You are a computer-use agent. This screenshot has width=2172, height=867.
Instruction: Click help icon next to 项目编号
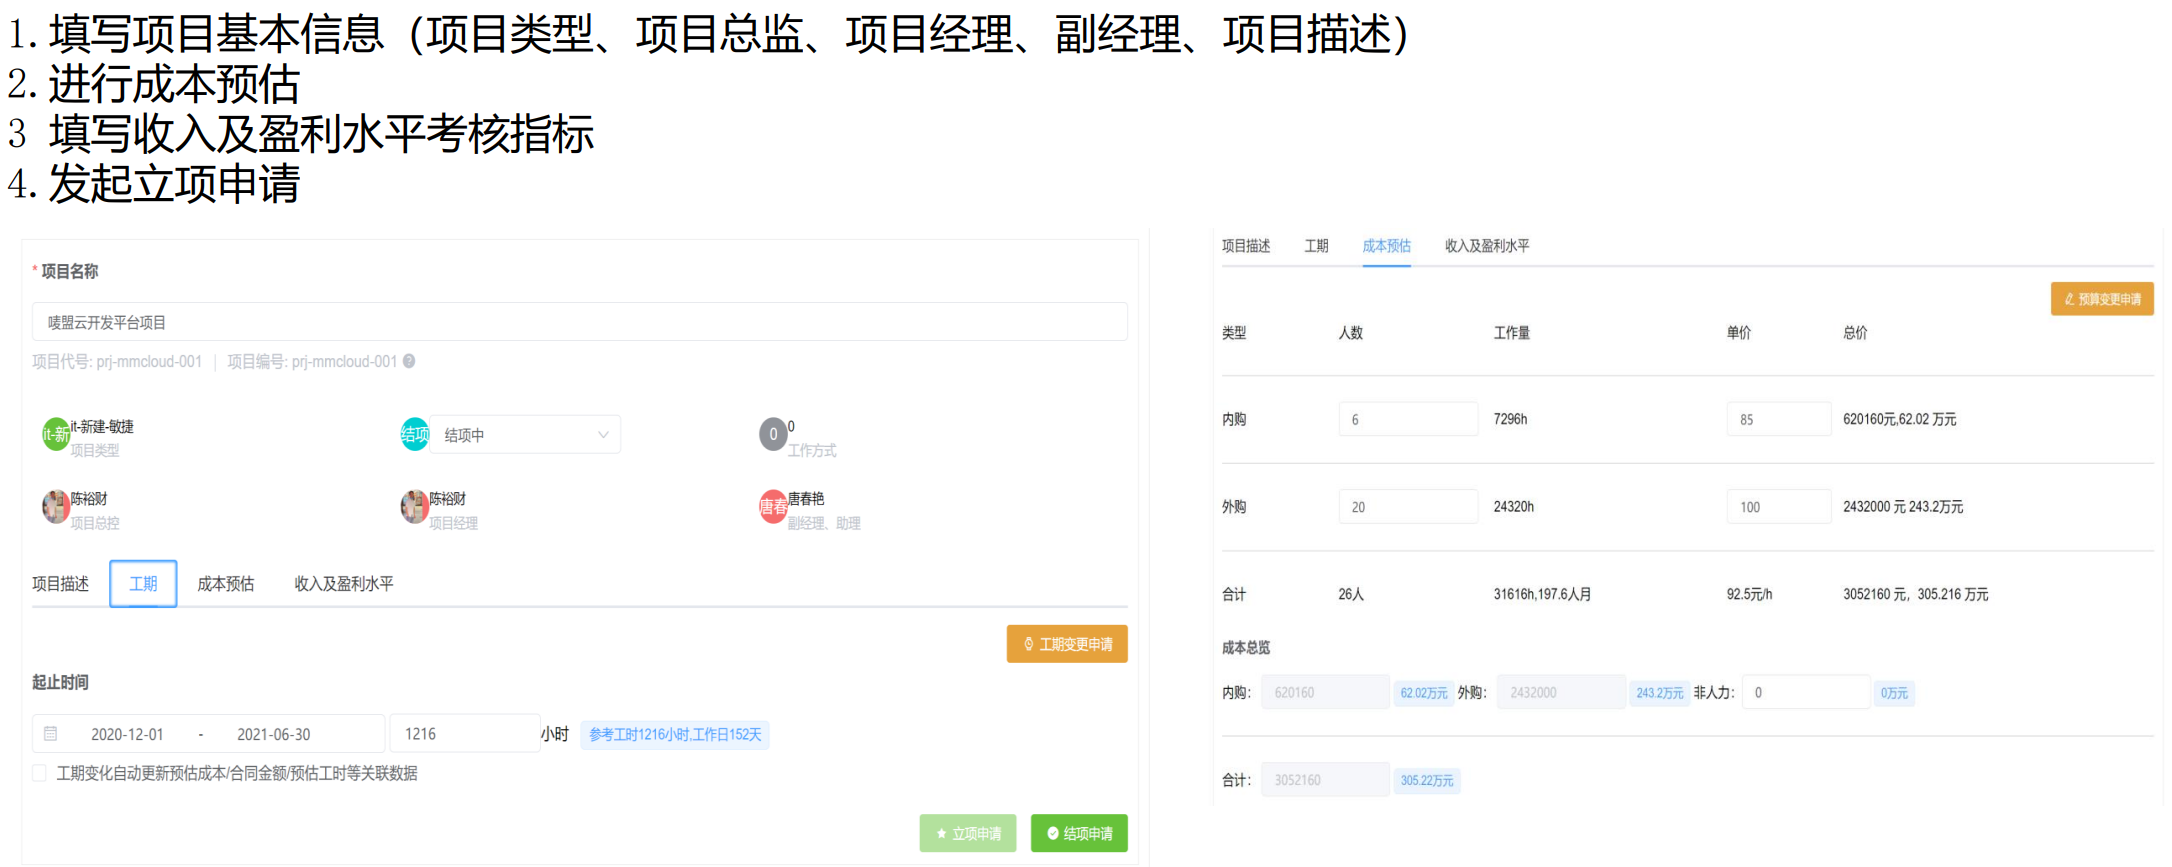click(x=409, y=361)
